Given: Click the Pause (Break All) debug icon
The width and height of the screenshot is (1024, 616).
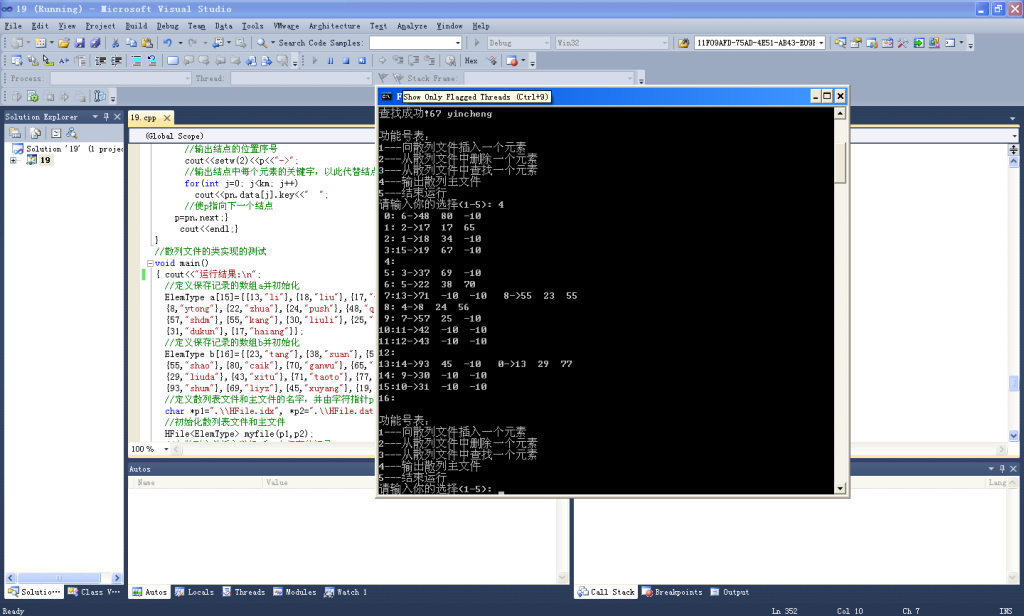Looking at the screenshot, I should coord(331,61).
